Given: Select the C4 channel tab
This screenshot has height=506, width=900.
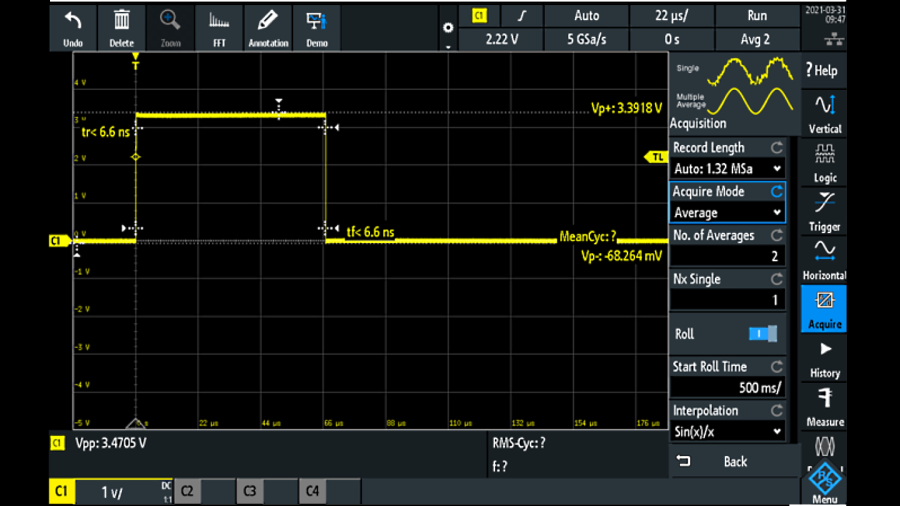Looking at the screenshot, I should click(x=313, y=491).
